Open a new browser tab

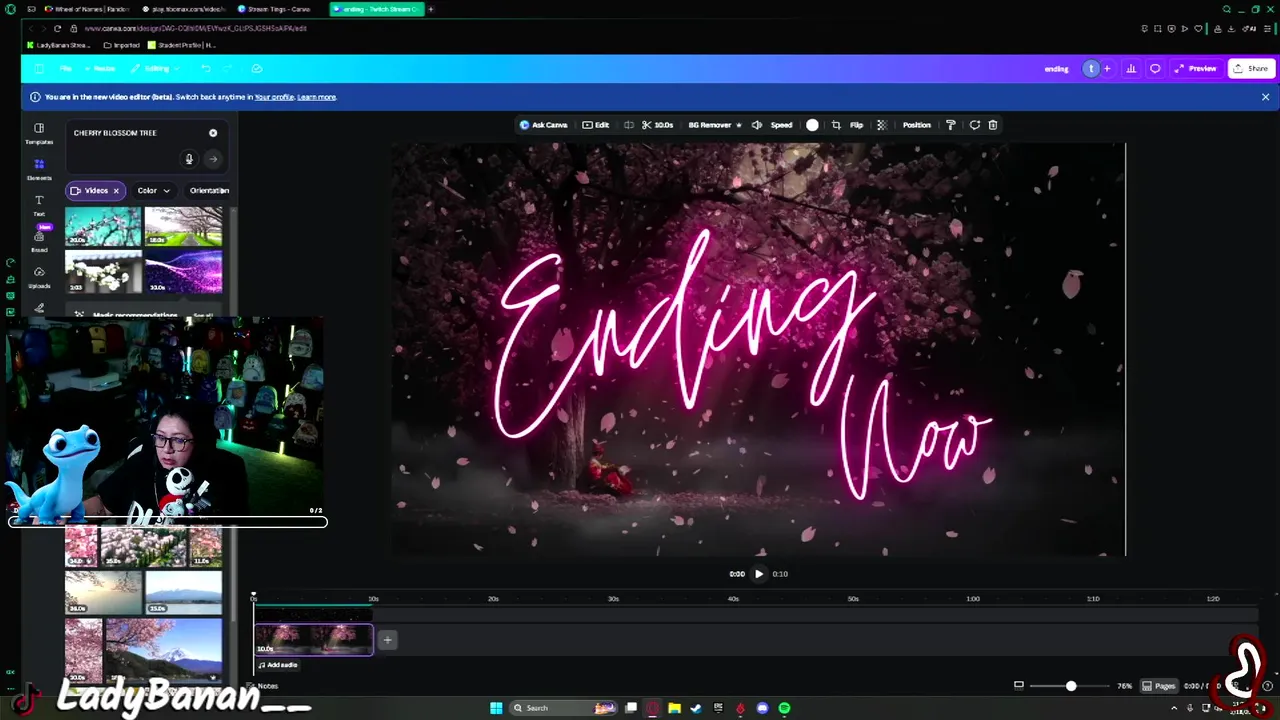pyautogui.click(x=431, y=9)
